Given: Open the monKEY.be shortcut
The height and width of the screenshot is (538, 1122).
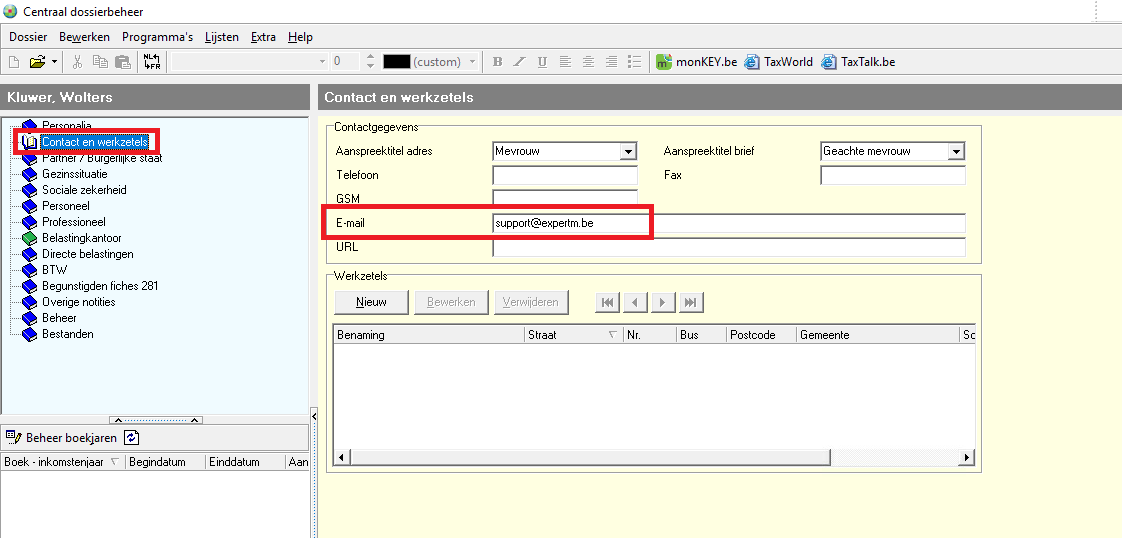Looking at the screenshot, I should pos(697,62).
